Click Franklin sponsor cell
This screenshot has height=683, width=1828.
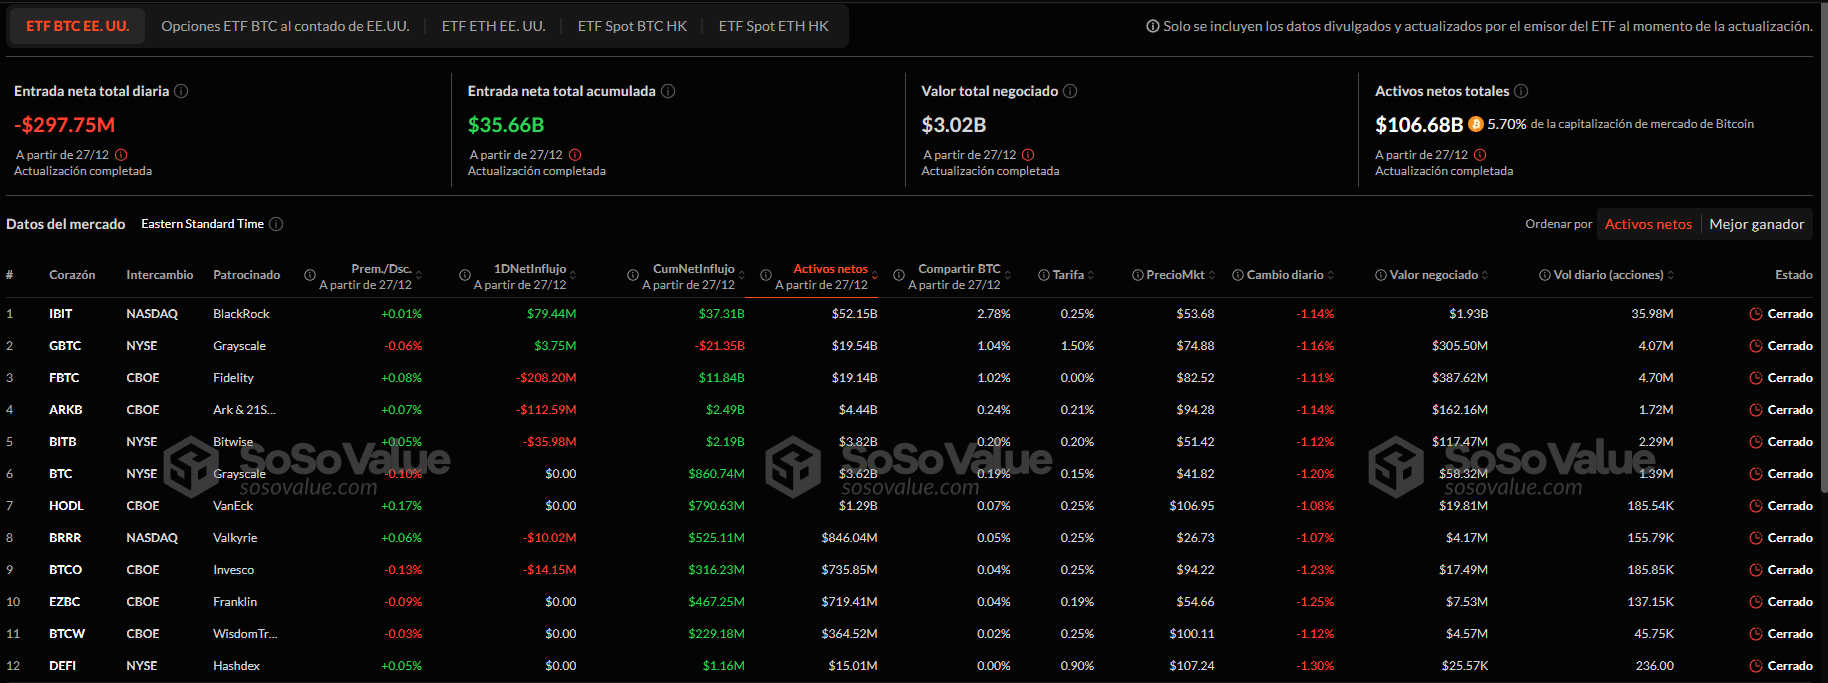[x=235, y=602]
